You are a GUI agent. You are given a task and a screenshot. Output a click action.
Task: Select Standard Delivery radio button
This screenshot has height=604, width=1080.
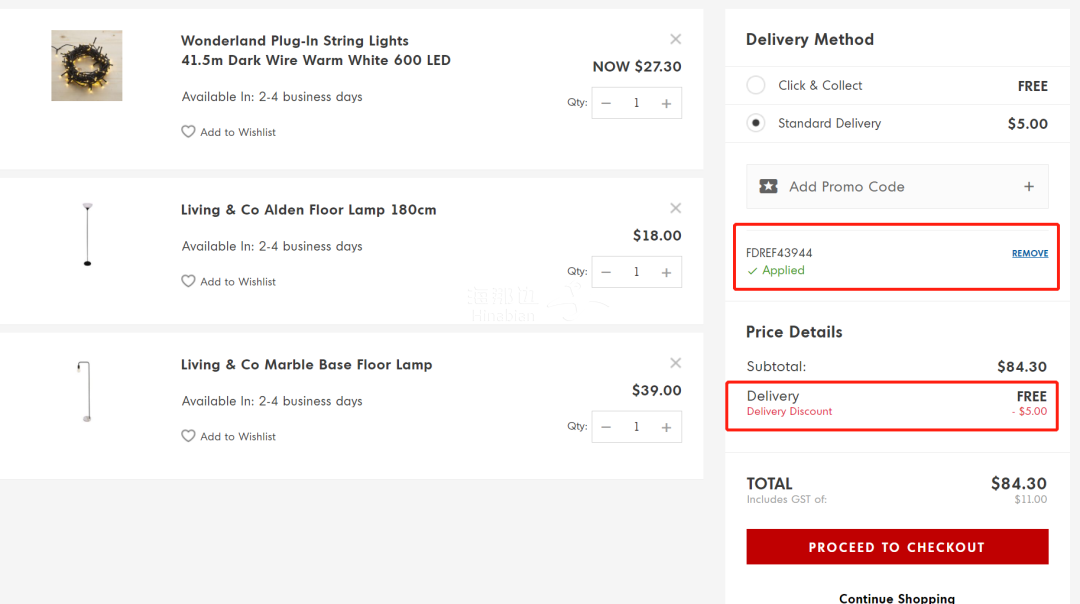[756, 123]
